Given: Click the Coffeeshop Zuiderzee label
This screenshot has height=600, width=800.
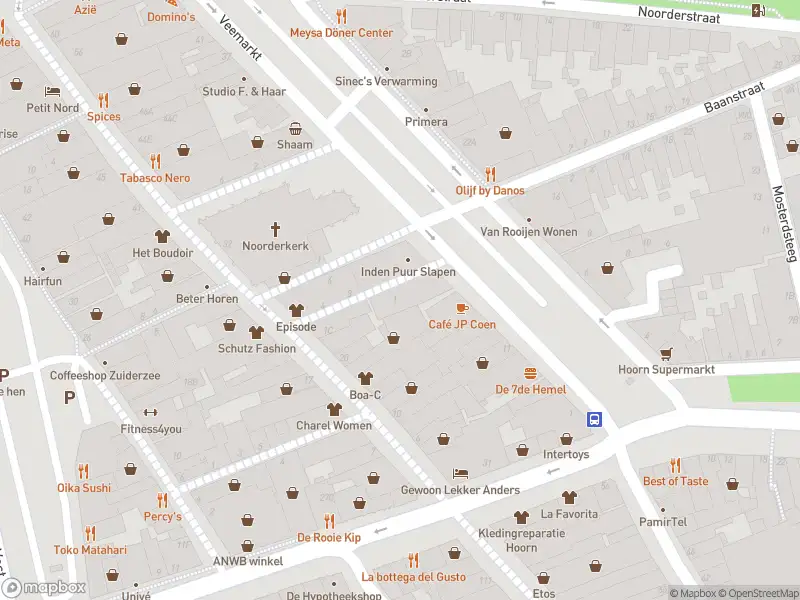Looking at the screenshot, I should coord(105,376).
